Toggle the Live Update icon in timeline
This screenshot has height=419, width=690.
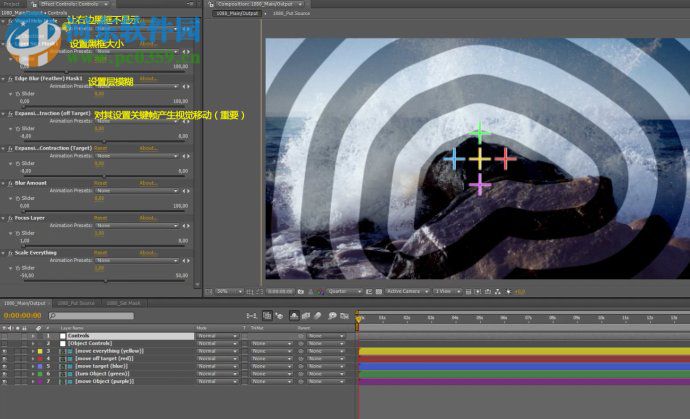tap(267, 316)
